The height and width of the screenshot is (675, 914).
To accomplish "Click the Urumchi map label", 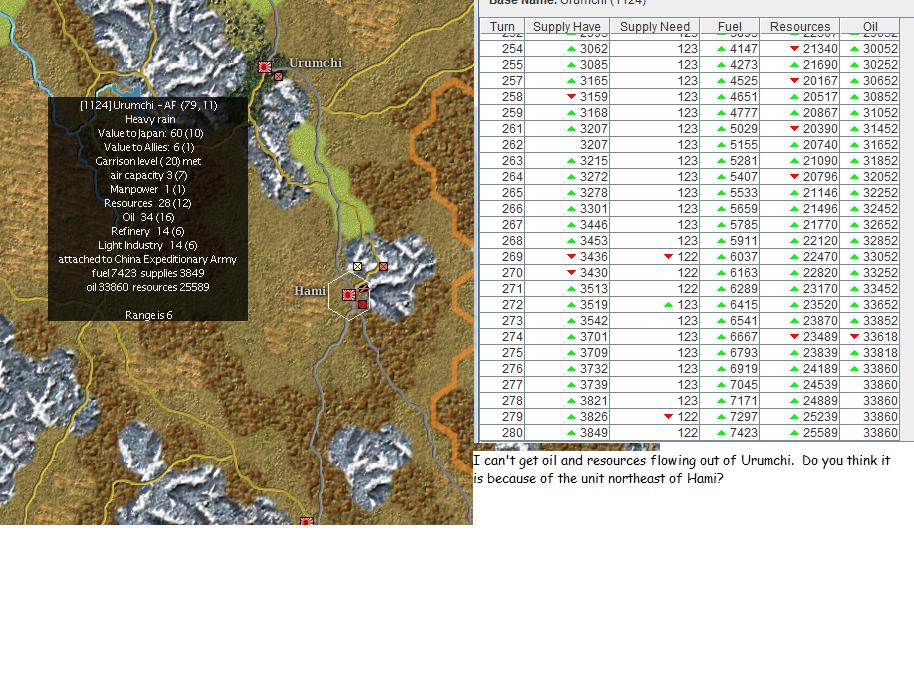I will pos(315,63).
